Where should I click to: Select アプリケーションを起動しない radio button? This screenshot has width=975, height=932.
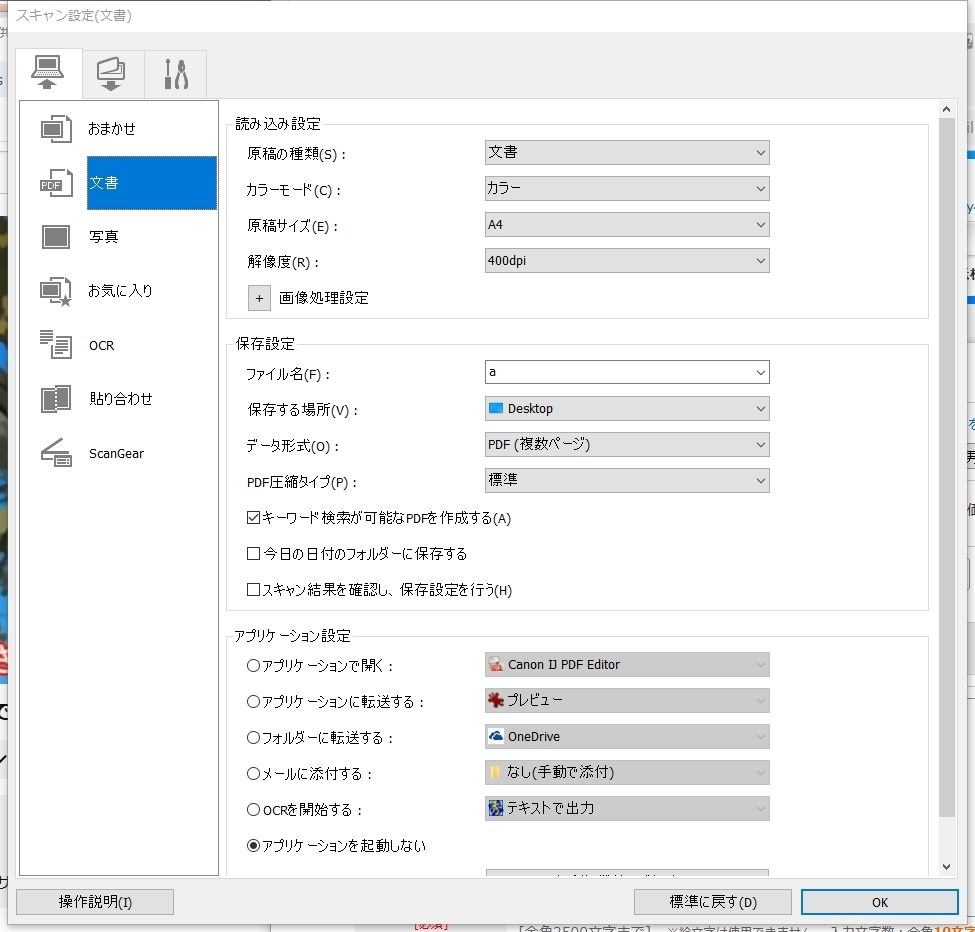pyautogui.click(x=253, y=846)
